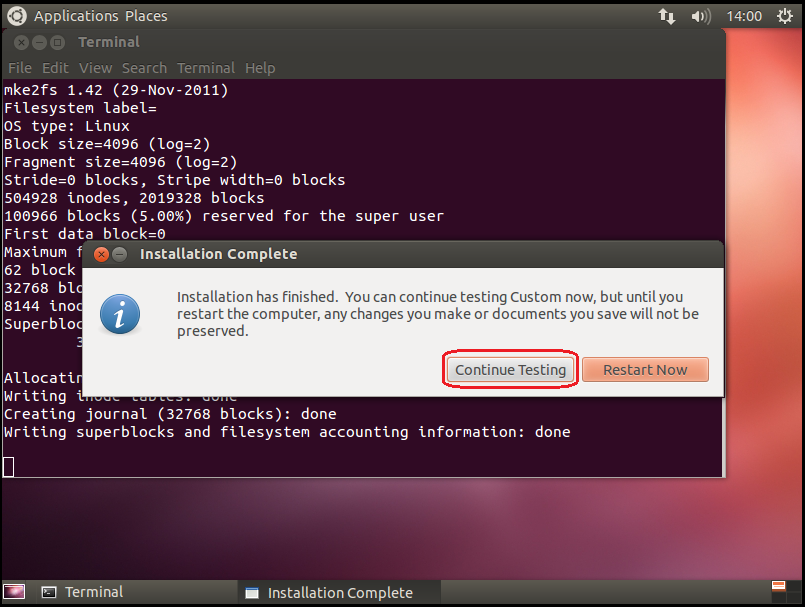Image resolution: width=805 pixels, height=607 pixels.
Task: Click the sound volume icon
Action: pos(701,16)
